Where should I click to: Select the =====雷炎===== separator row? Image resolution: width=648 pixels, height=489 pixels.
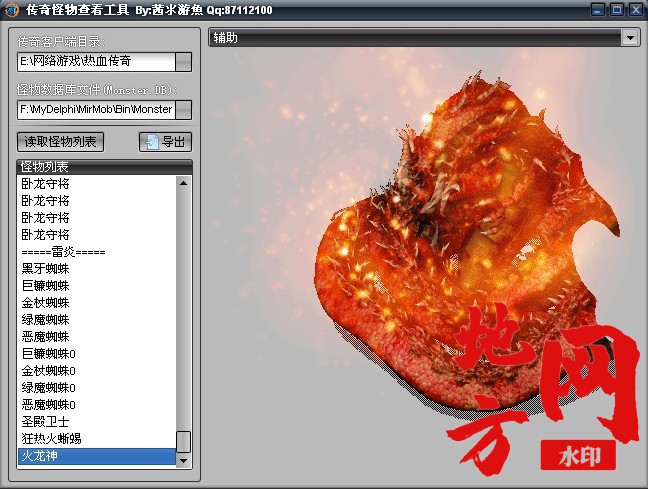coord(97,252)
